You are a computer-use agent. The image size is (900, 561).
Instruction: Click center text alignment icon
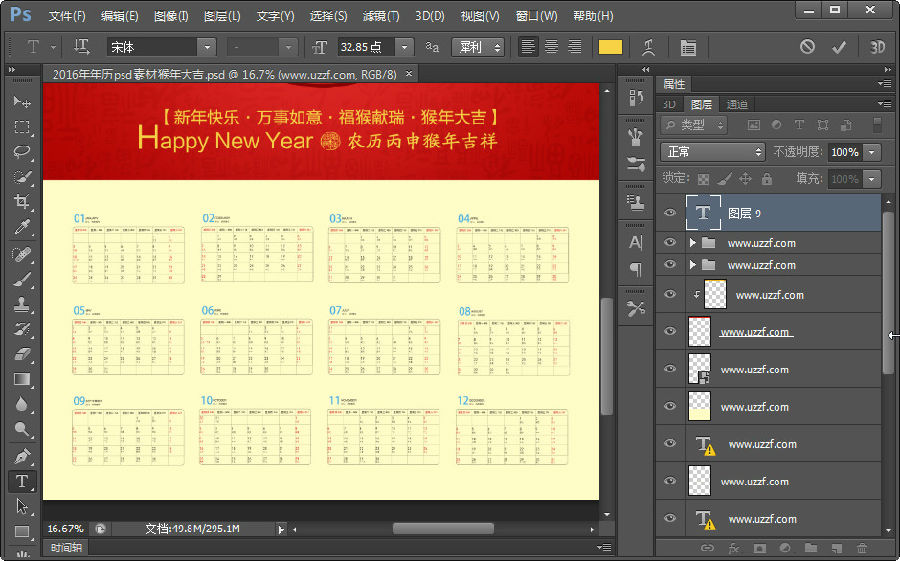[551, 47]
